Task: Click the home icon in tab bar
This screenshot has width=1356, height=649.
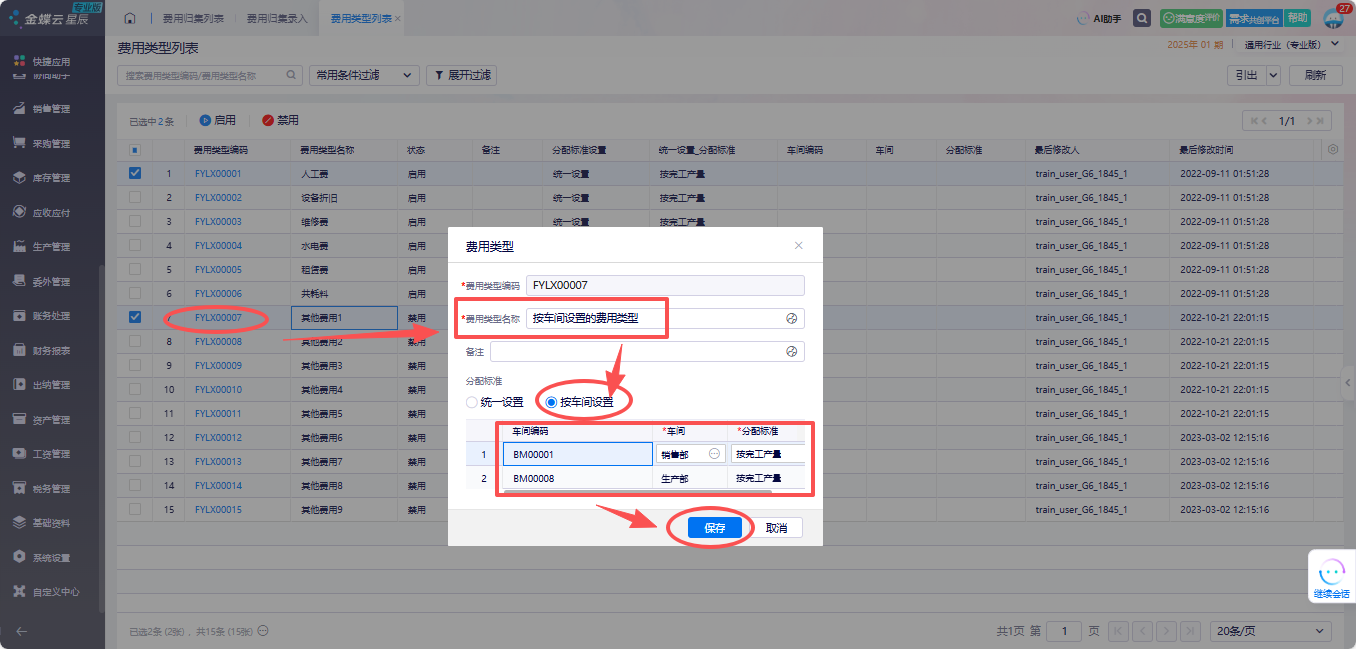Action: [x=130, y=18]
